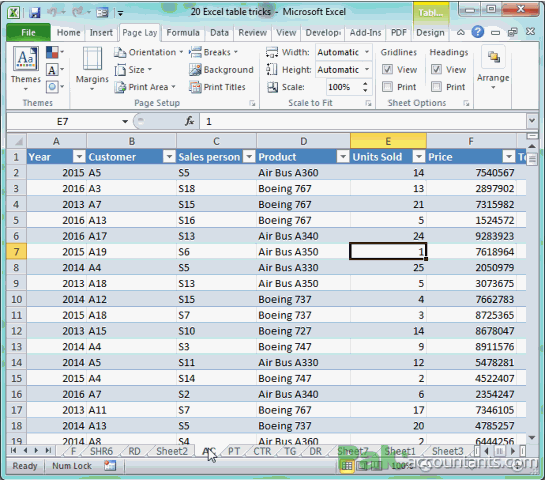545x480 pixels.
Task: Open the Sheet2 worksheet tab
Action: tap(172, 451)
